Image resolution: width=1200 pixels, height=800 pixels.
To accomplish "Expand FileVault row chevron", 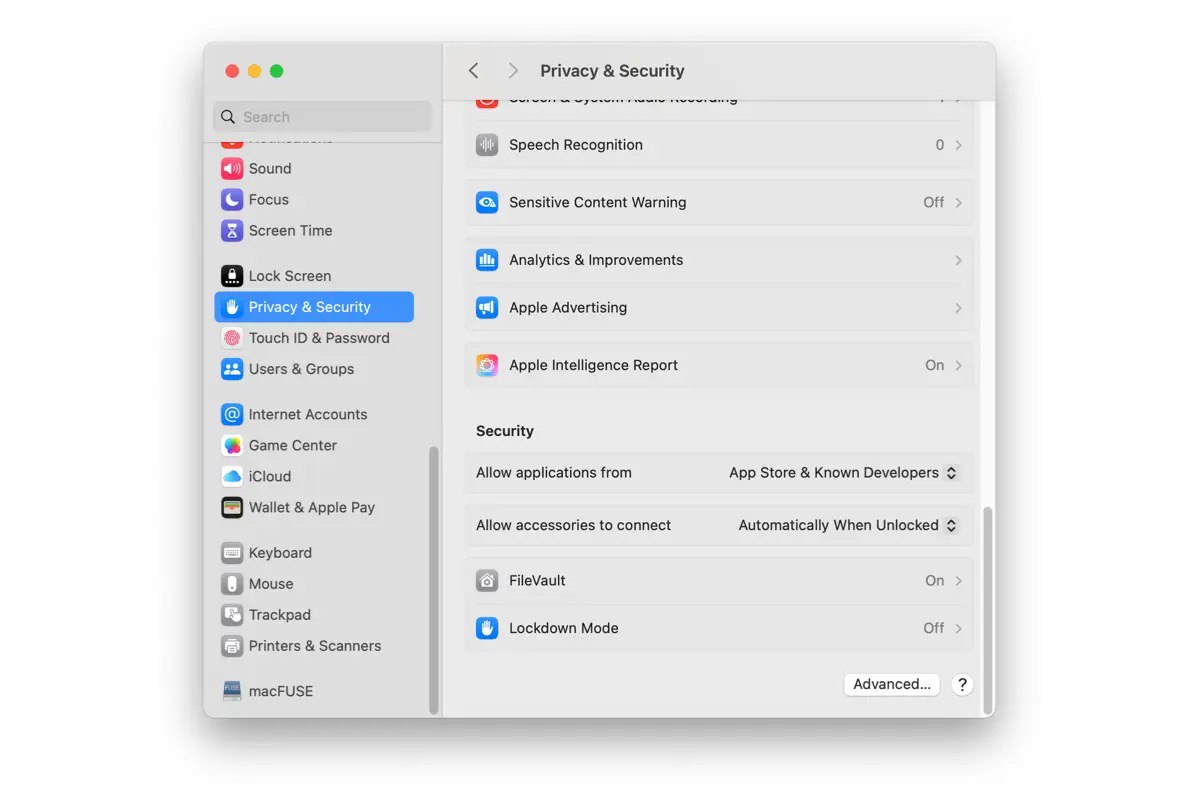I will coord(958,580).
